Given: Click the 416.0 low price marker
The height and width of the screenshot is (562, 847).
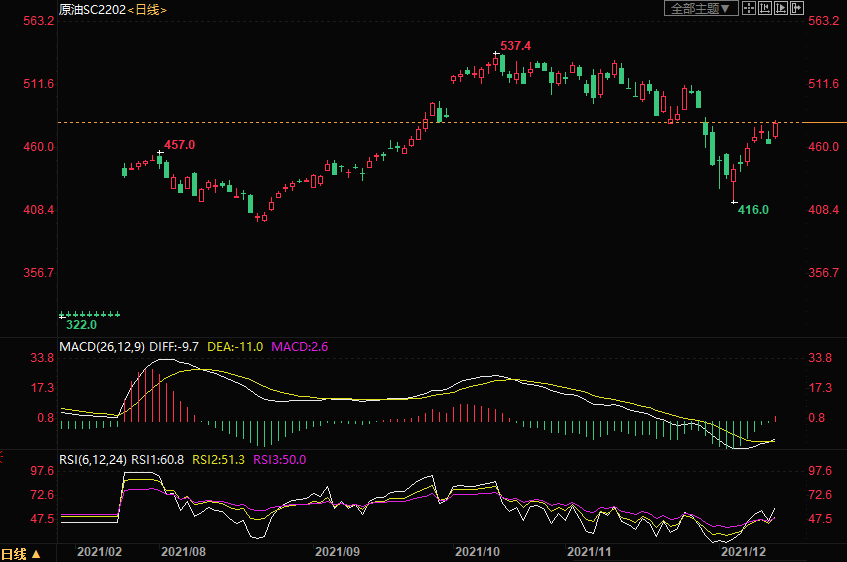Looking at the screenshot, I should coord(753,210).
